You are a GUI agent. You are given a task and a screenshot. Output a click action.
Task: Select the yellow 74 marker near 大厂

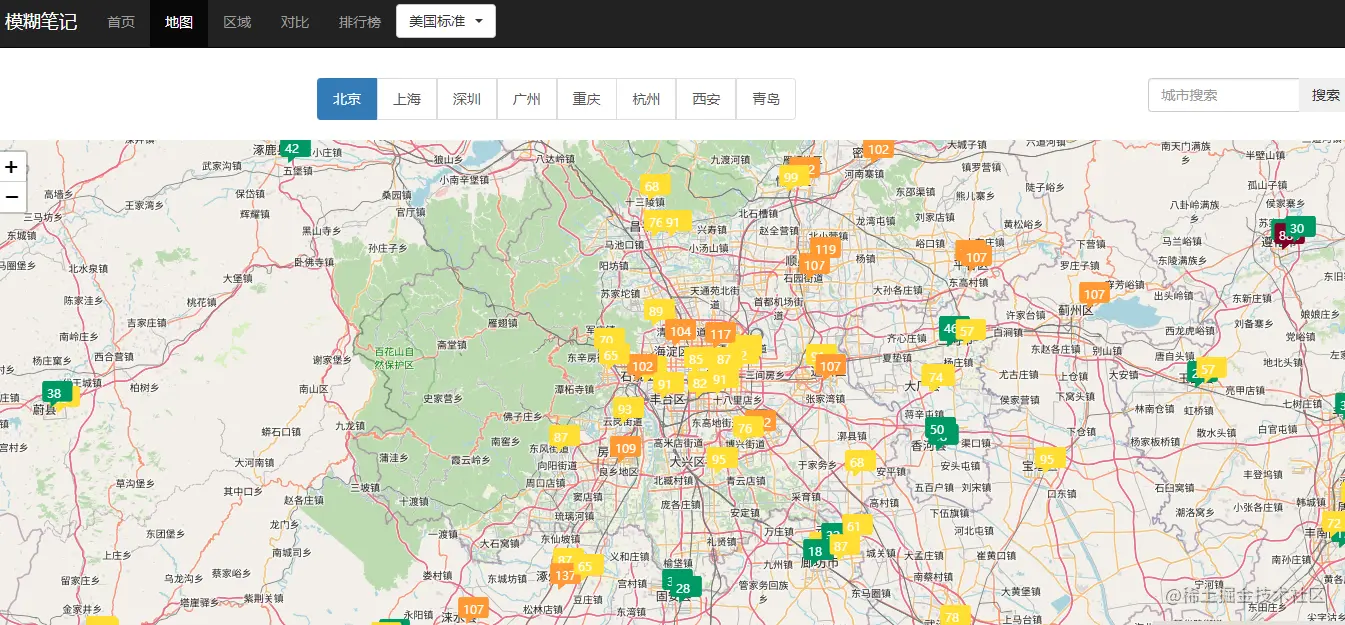point(936,377)
